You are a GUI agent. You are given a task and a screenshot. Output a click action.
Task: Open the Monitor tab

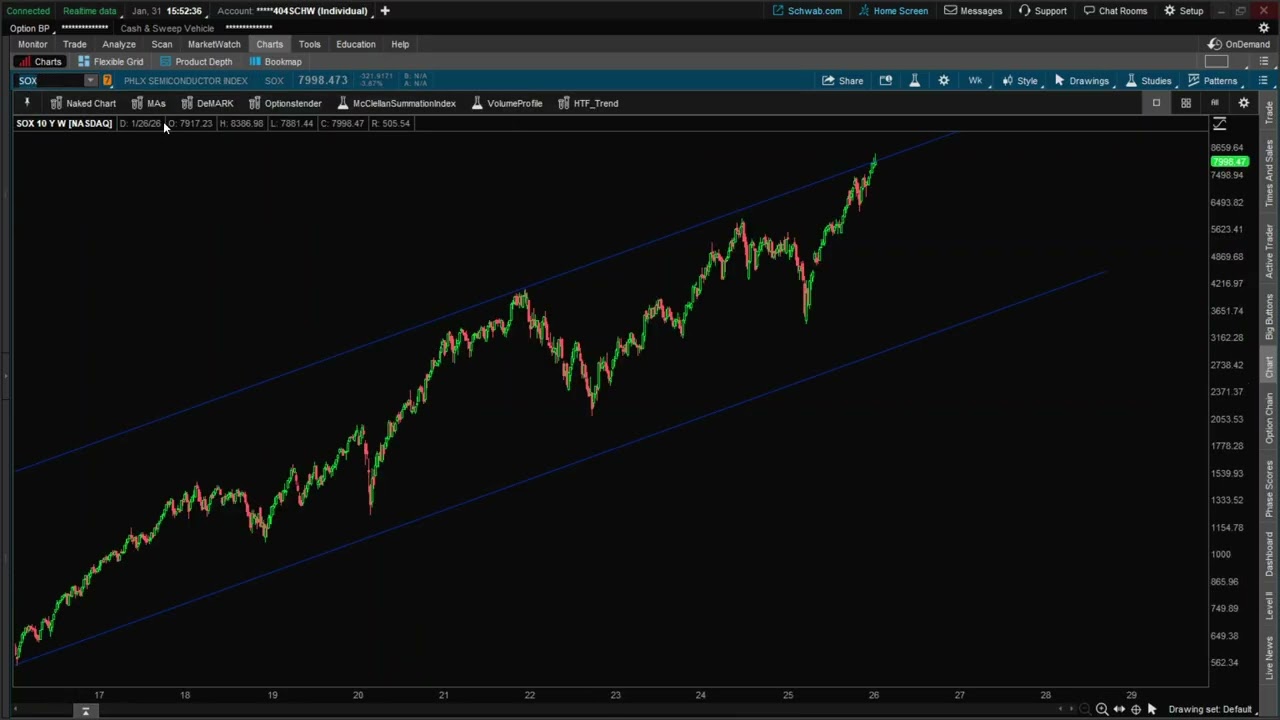(32, 44)
